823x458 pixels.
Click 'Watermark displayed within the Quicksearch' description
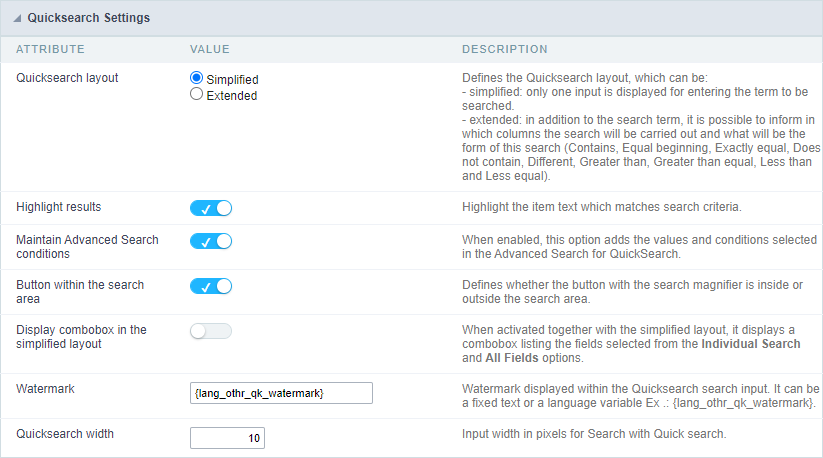[640, 396]
